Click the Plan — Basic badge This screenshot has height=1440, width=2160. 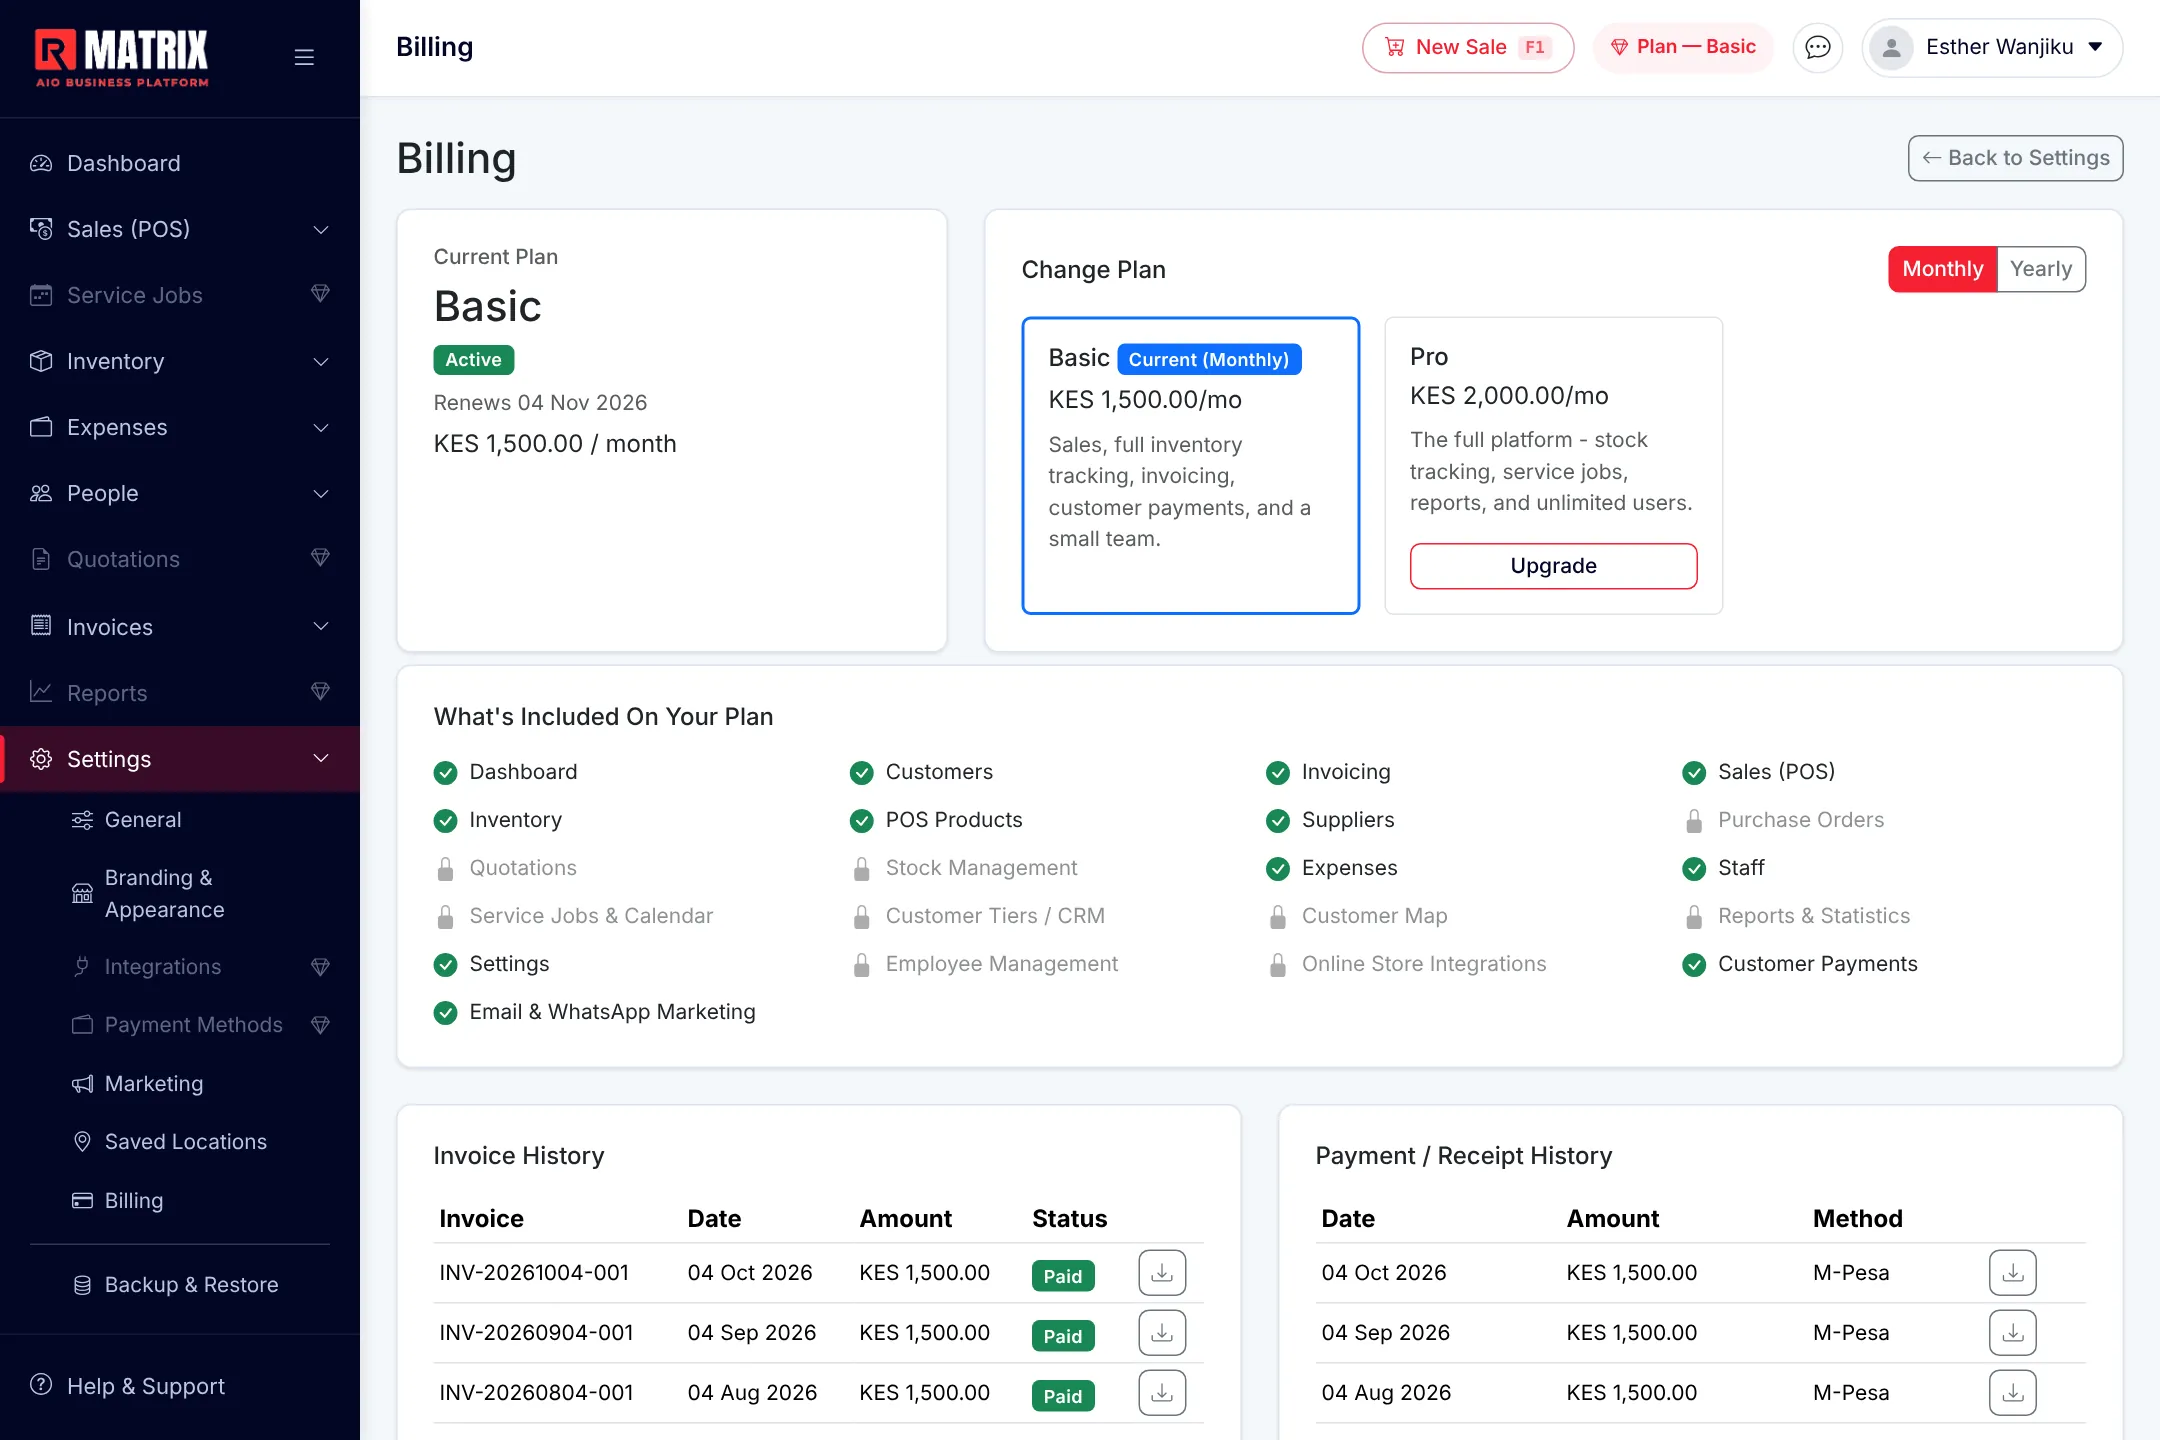(x=1683, y=47)
